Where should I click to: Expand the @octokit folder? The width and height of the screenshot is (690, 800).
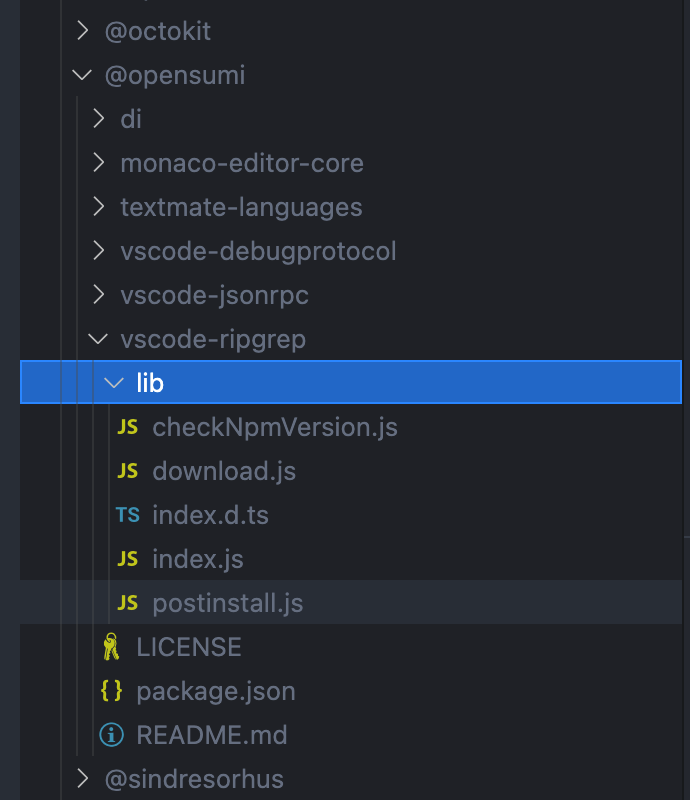[82, 30]
